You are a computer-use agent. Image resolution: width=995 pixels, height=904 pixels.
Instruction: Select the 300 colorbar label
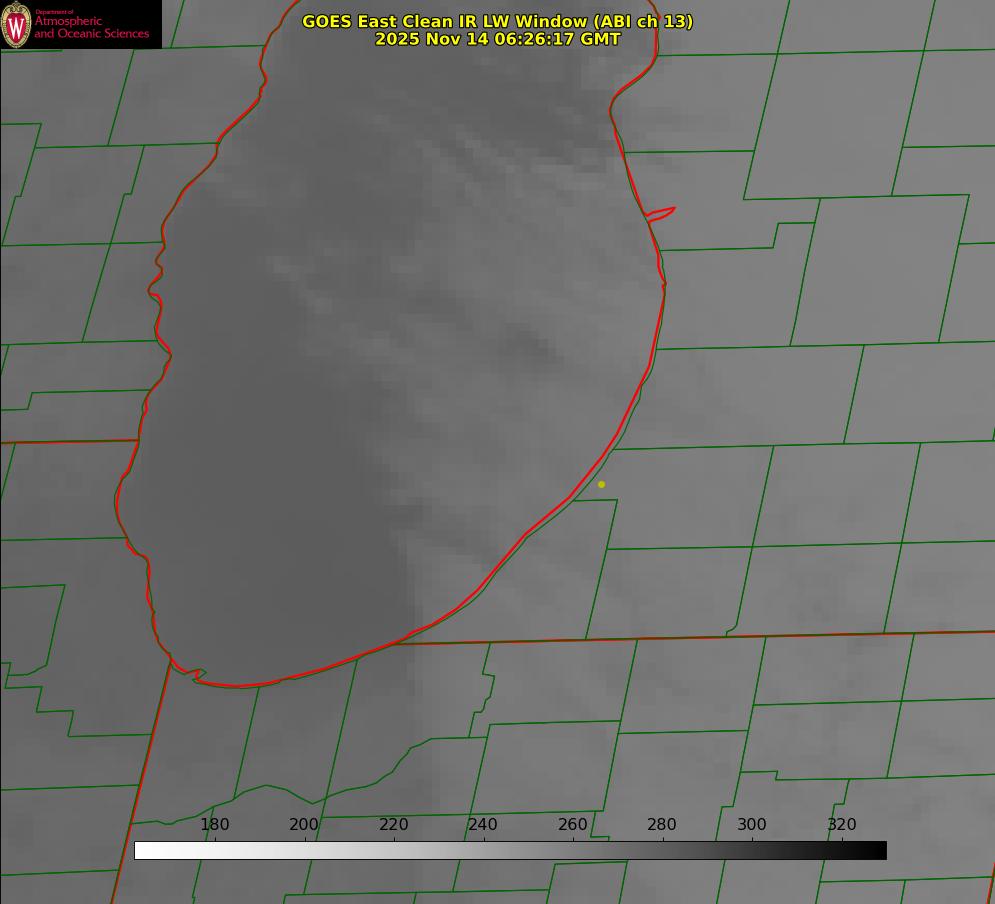pos(752,825)
